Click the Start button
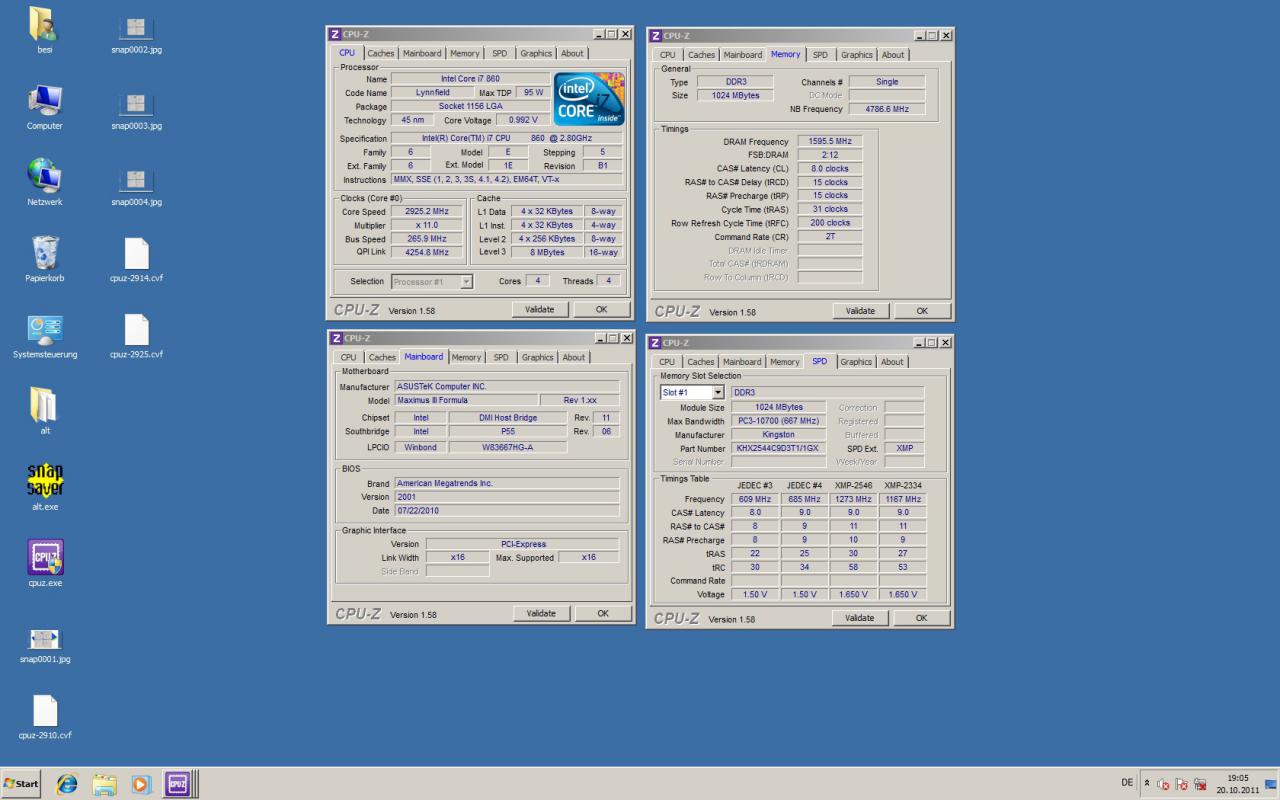1280x800 pixels. click(22, 784)
